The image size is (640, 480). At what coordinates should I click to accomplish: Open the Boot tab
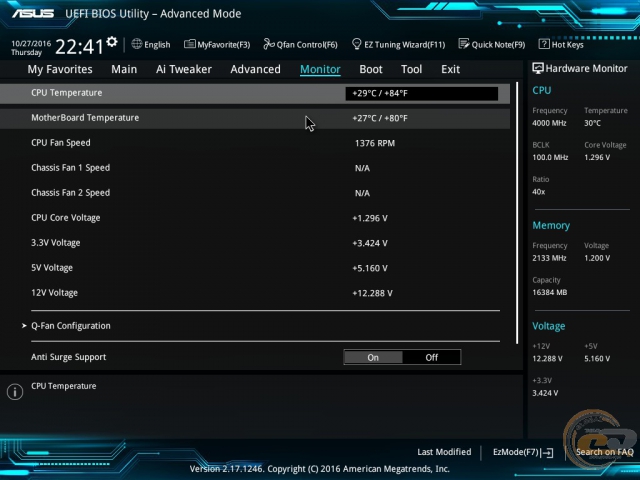[371, 69]
